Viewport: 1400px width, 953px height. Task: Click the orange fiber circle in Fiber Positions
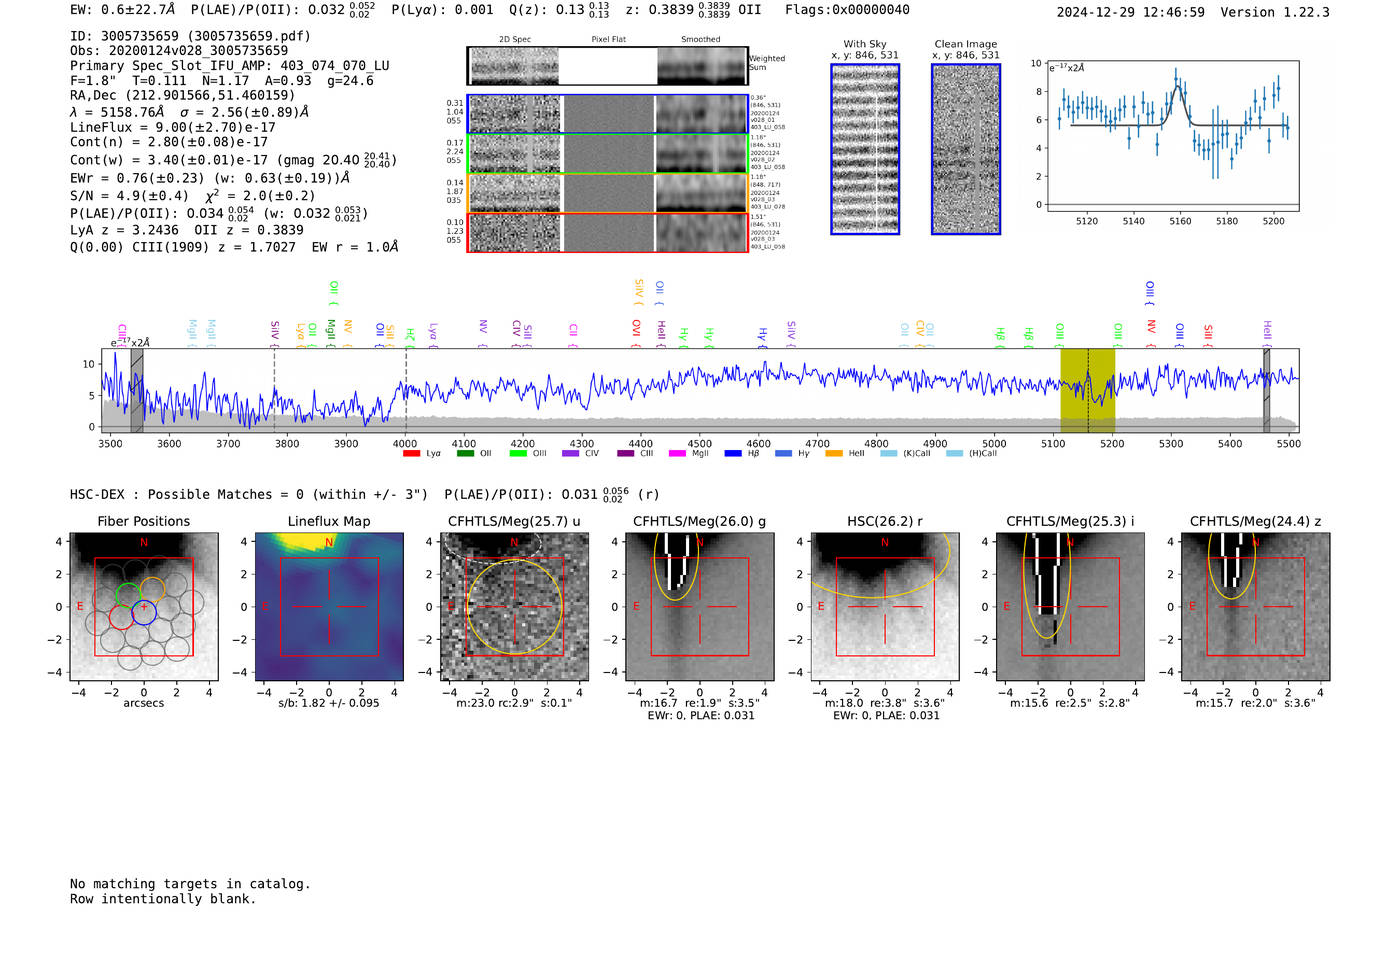point(153,590)
